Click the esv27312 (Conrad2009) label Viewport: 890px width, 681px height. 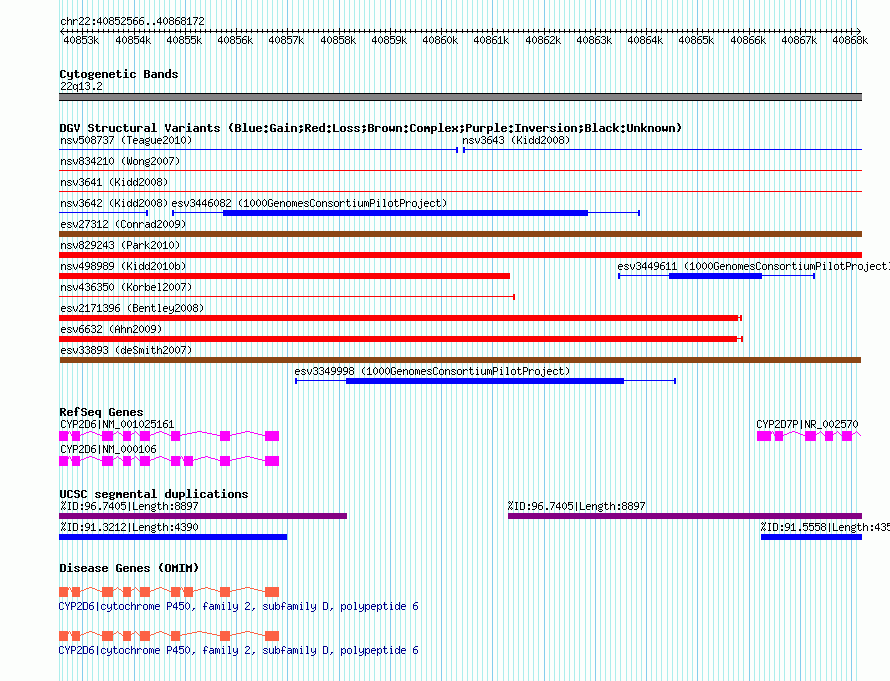pos(123,224)
